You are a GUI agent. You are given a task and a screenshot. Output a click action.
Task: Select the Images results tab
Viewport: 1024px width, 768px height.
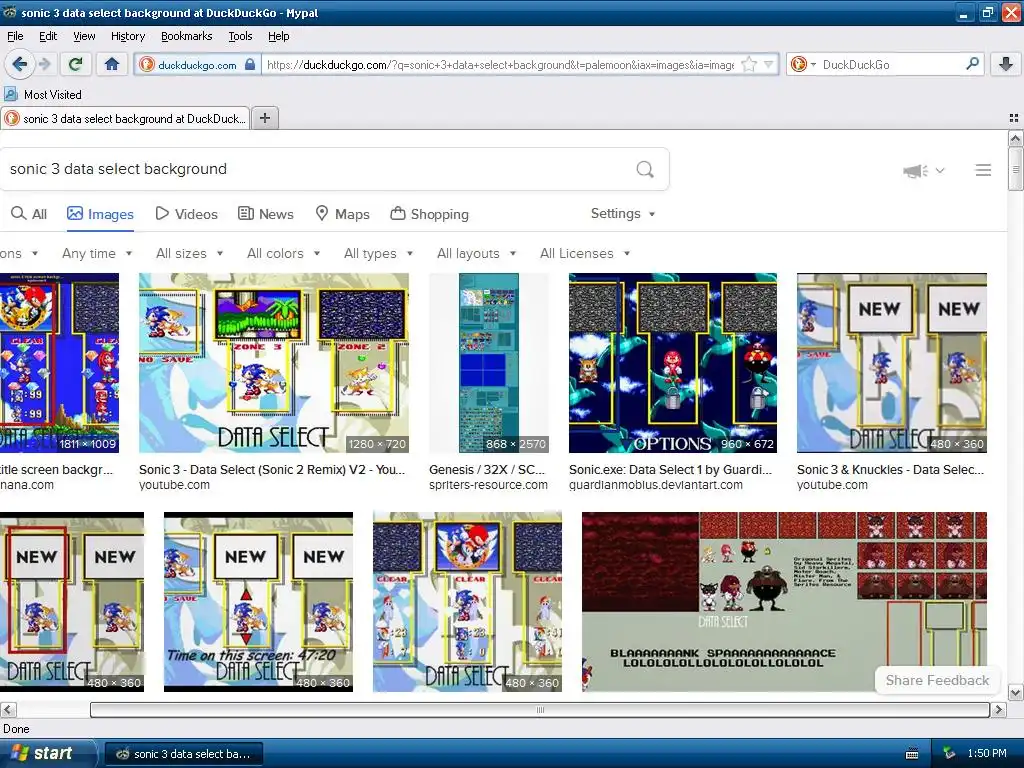coord(100,214)
